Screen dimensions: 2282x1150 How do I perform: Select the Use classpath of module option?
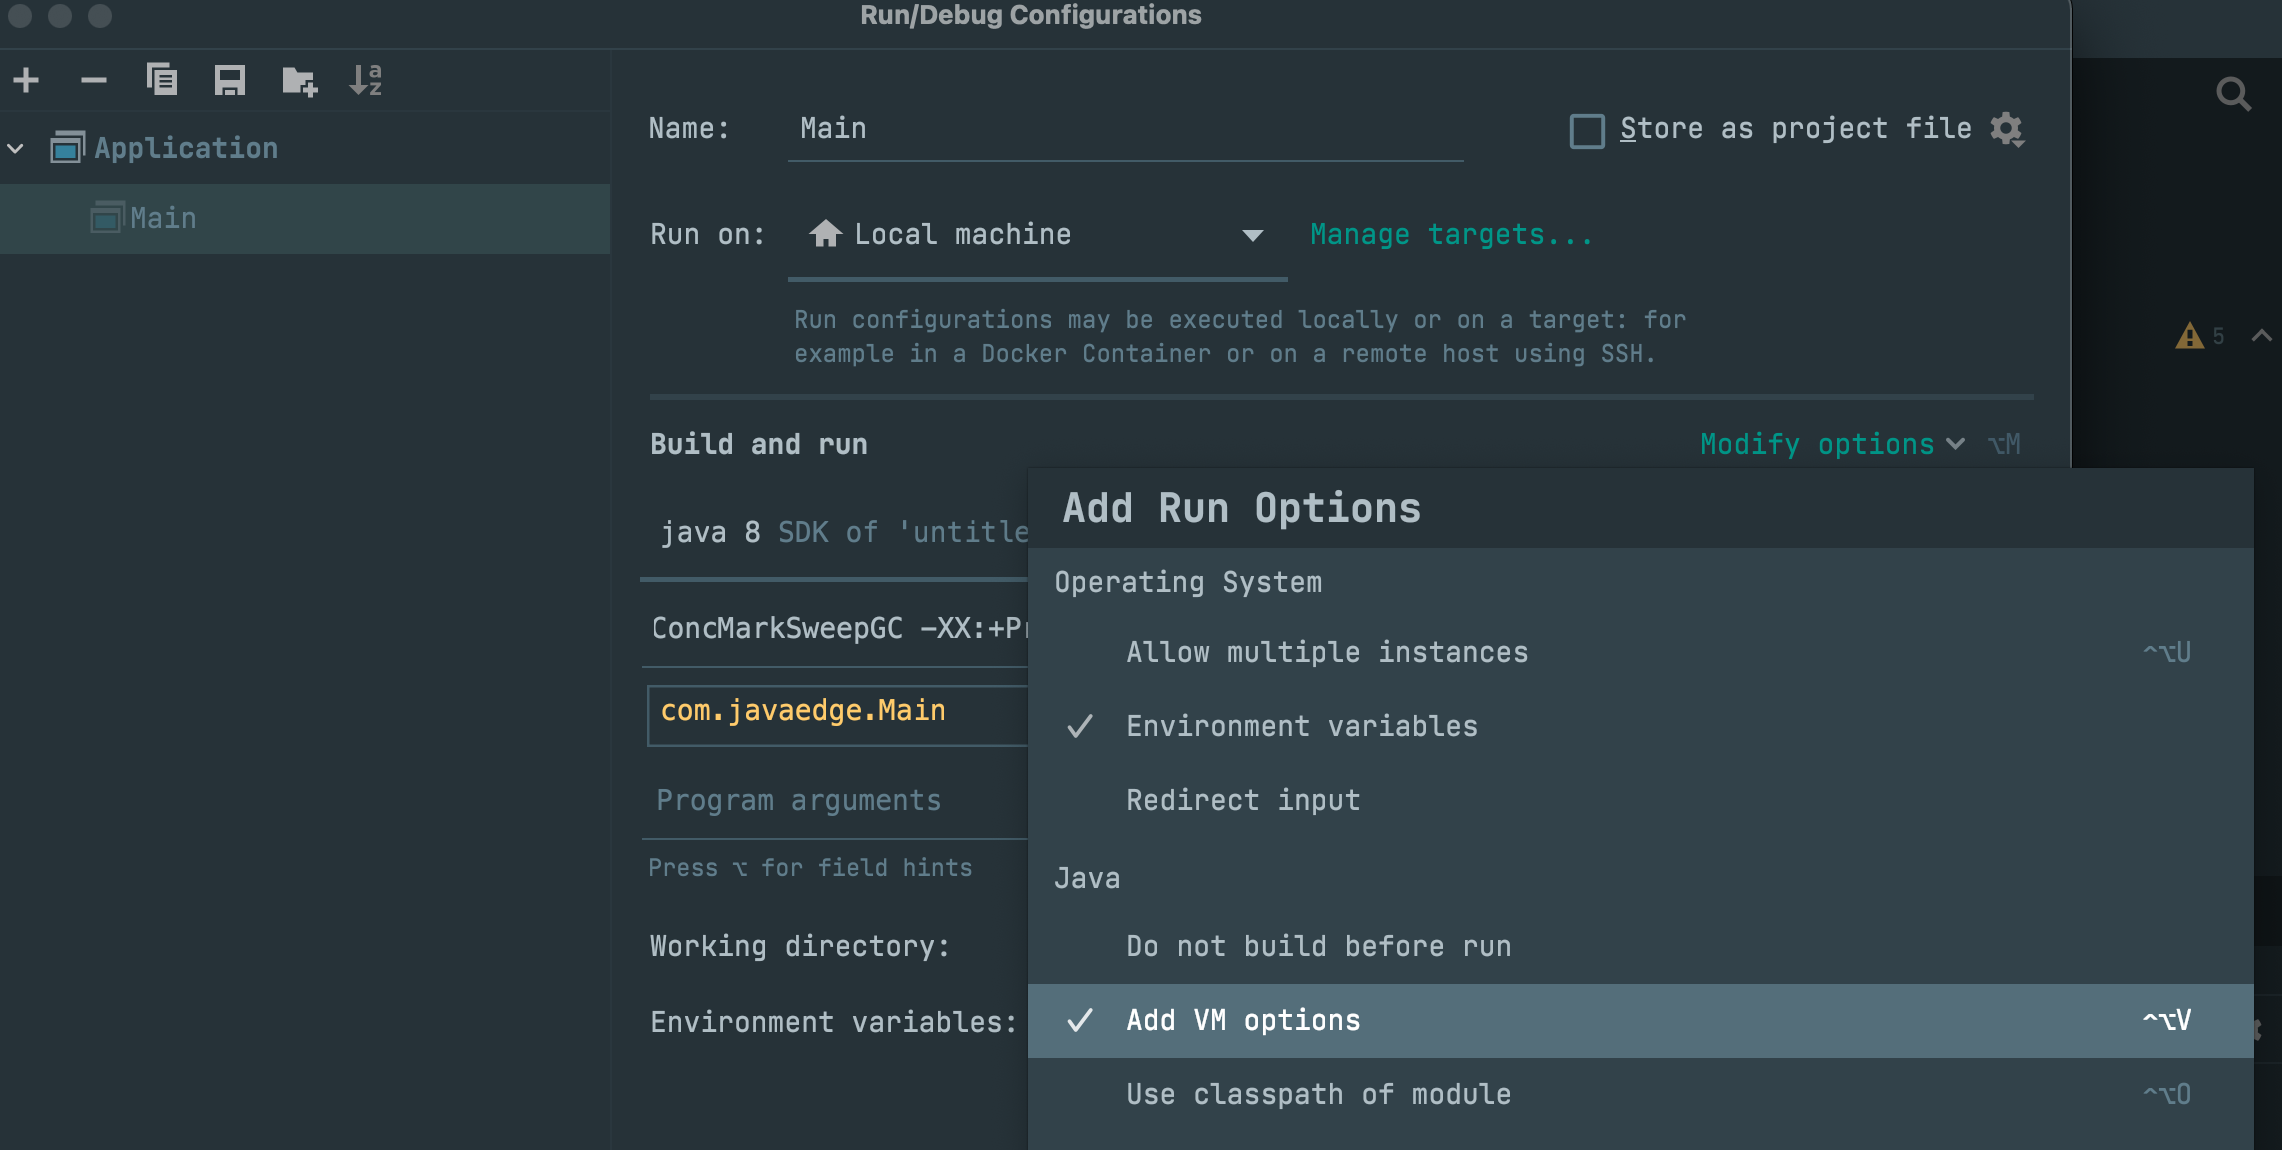pos(1317,1093)
